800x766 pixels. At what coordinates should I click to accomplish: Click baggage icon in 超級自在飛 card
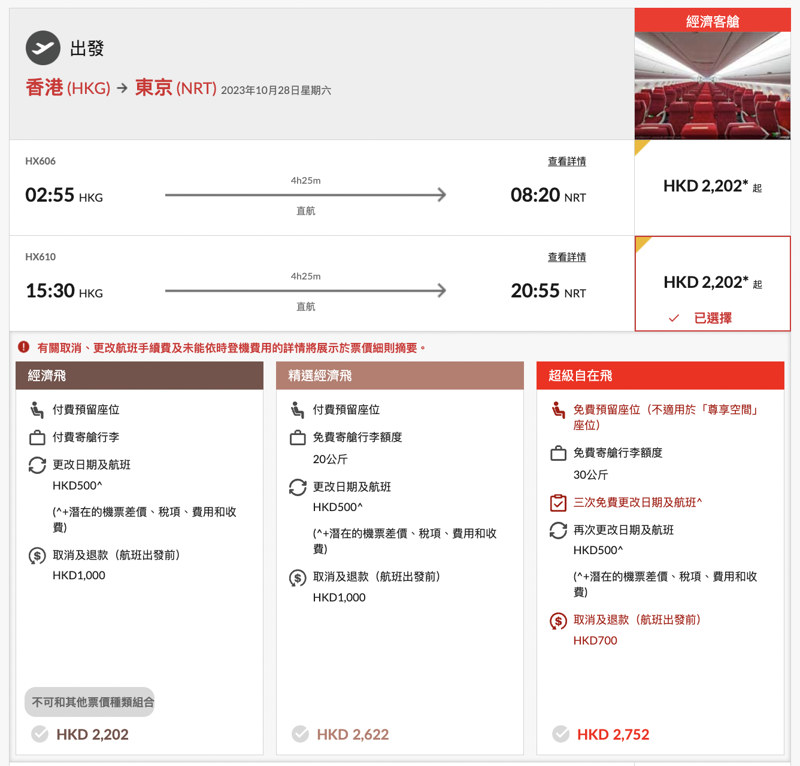[x=558, y=453]
